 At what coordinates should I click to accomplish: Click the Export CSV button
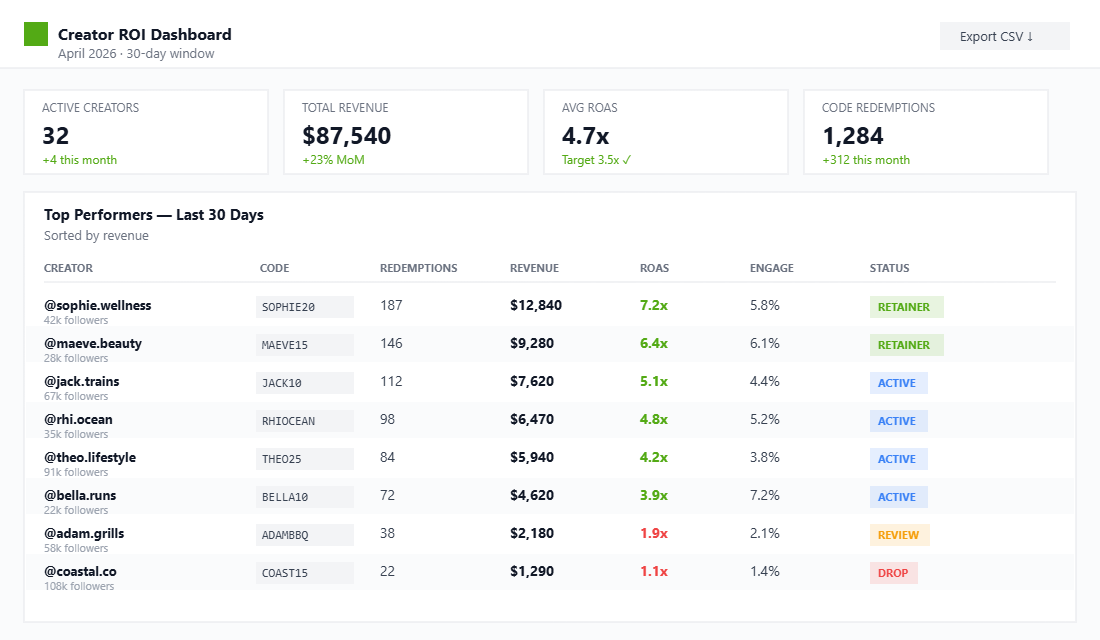[1004, 36]
